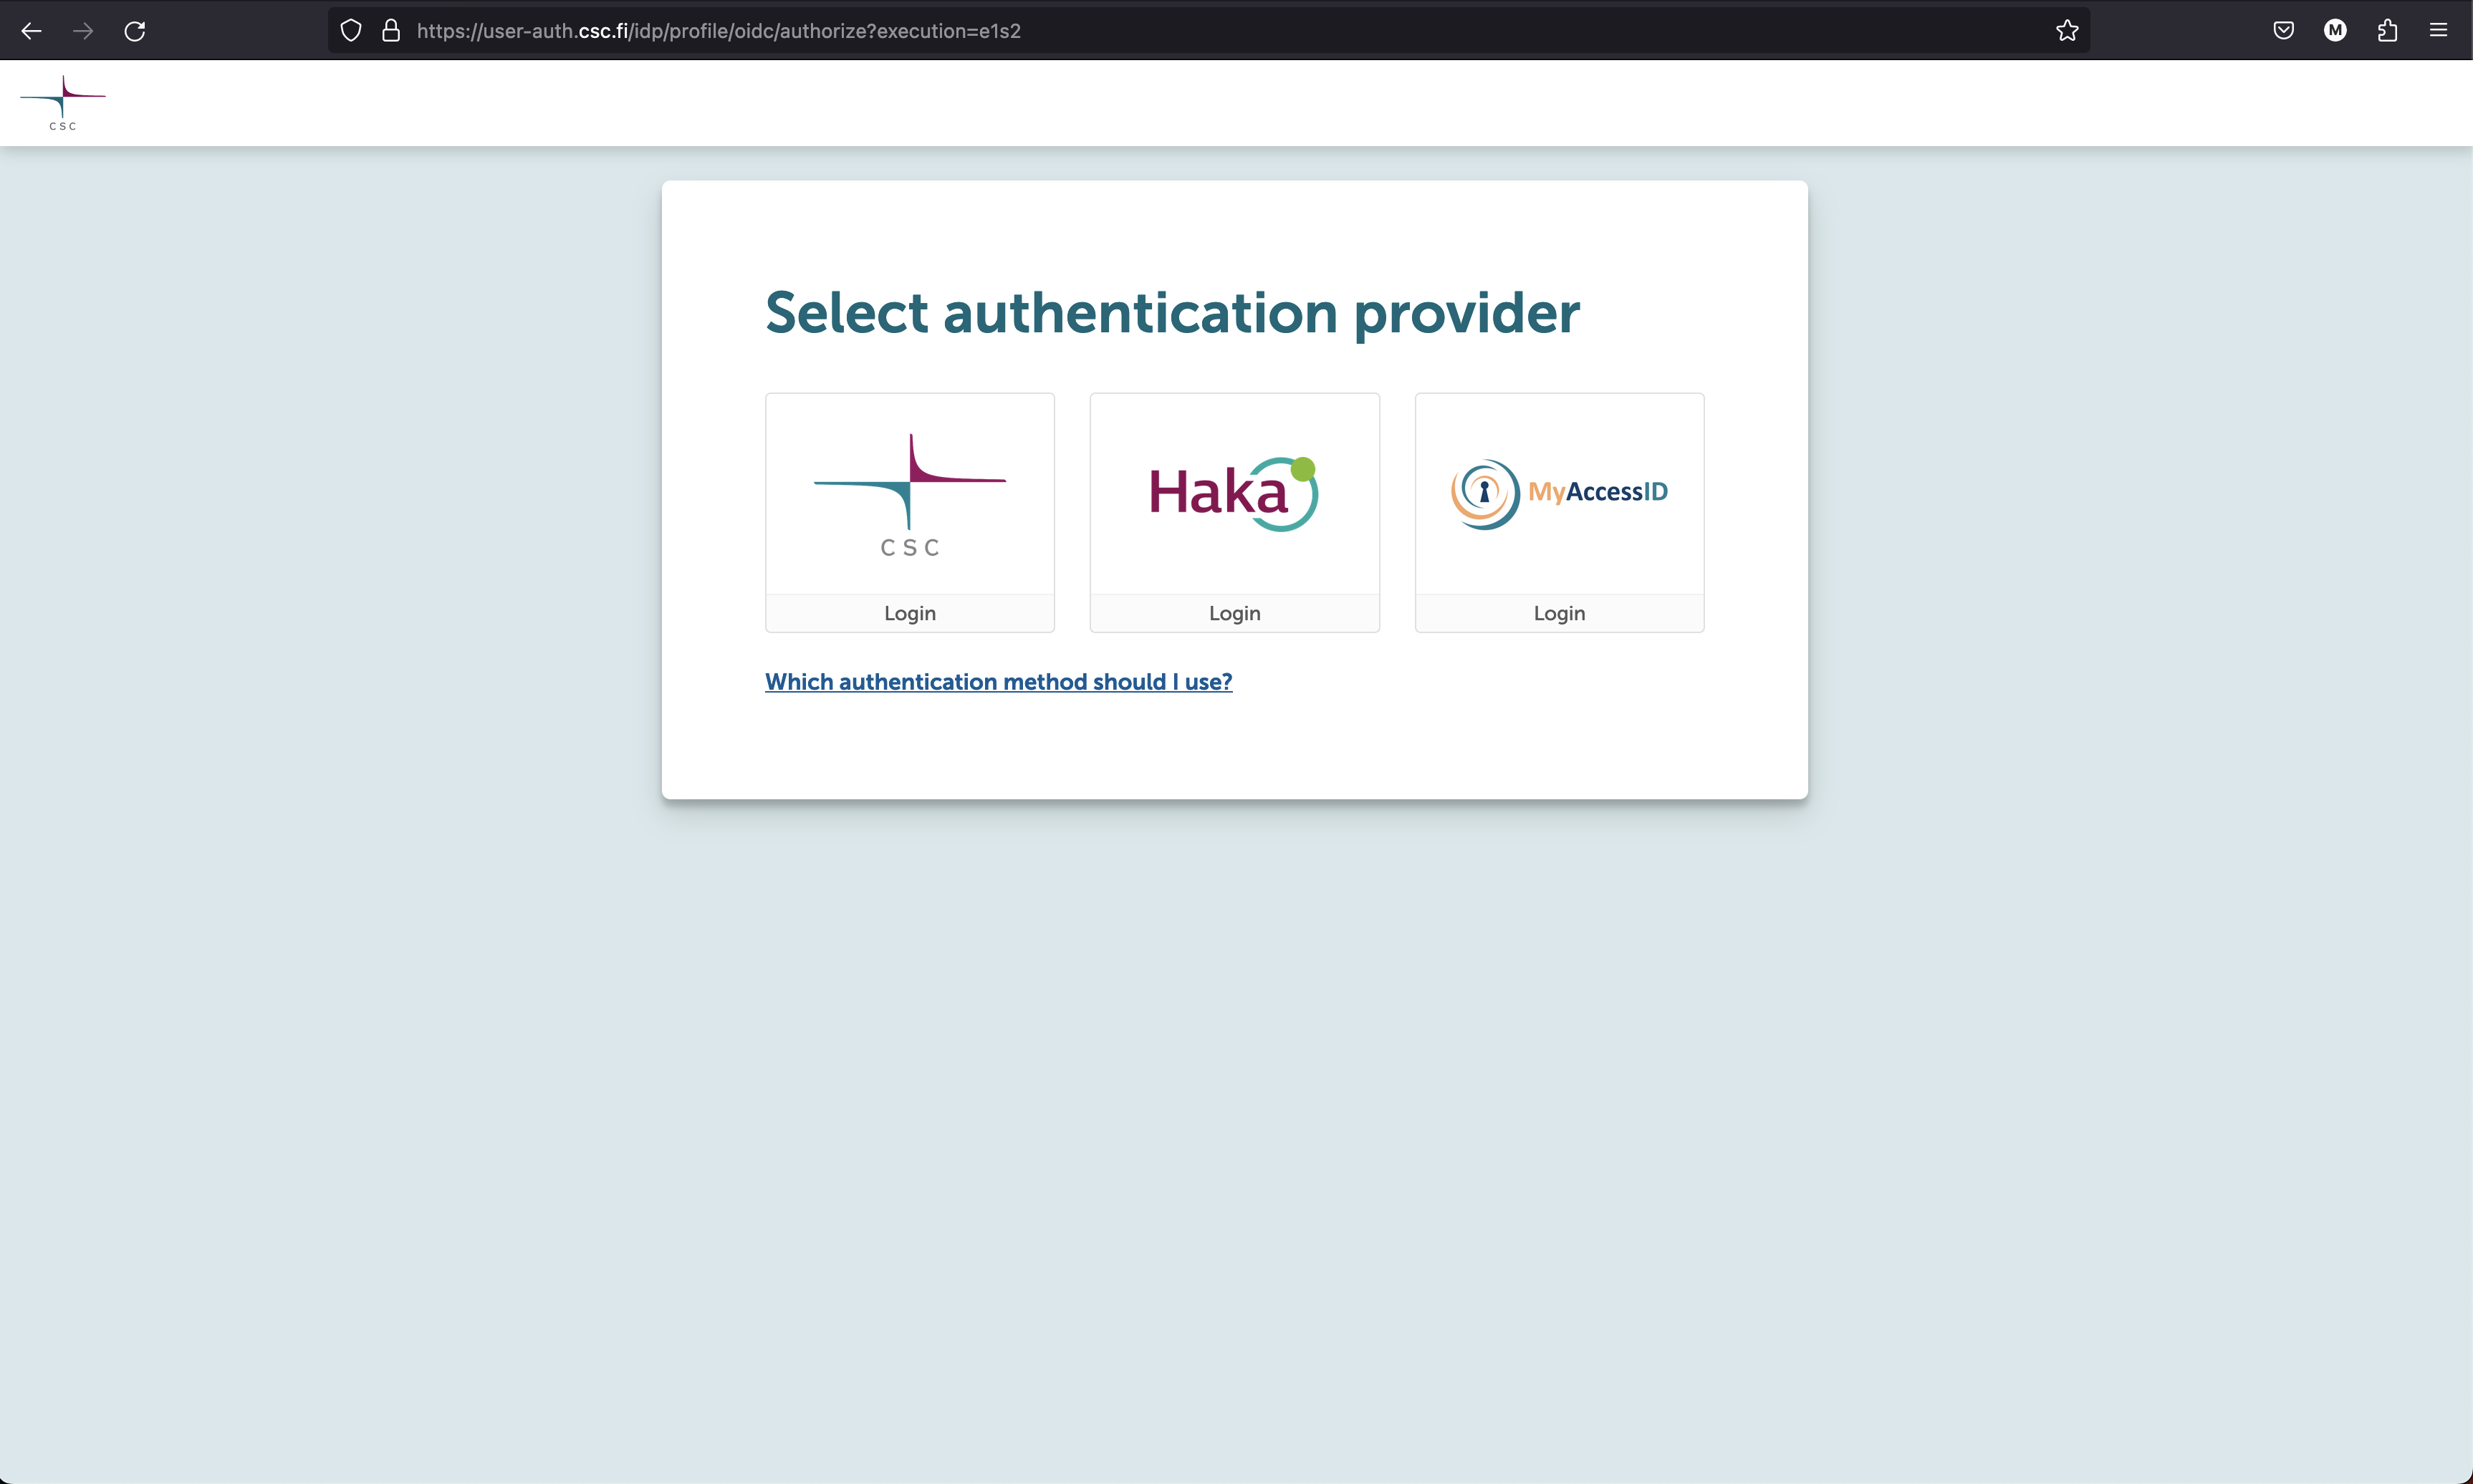Open the Firefox application menu
Image resolution: width=2473 pixels, height=1484 pixels.
pyautogui.click(x=2438, y=30)
